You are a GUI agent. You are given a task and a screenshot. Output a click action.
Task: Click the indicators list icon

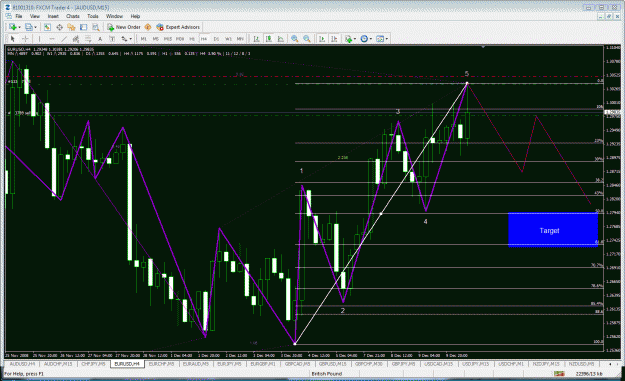coord(349,39)
